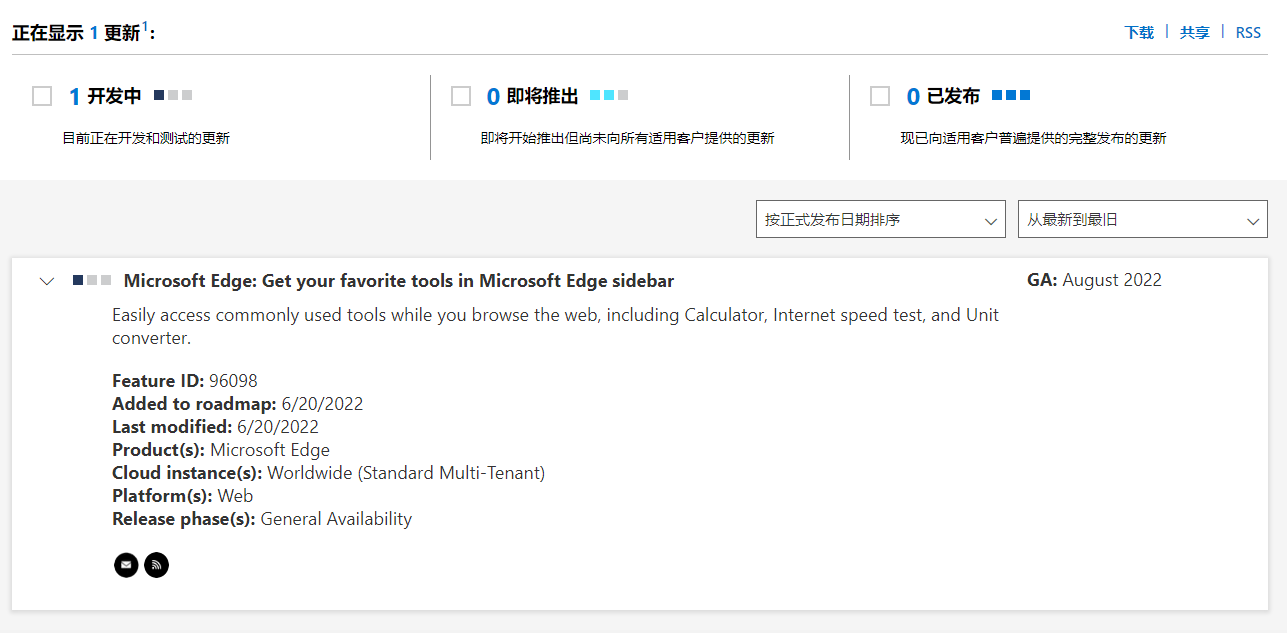Click the 即将推出 label
This screenshot has height=633, width=1287.
point(542,96)
